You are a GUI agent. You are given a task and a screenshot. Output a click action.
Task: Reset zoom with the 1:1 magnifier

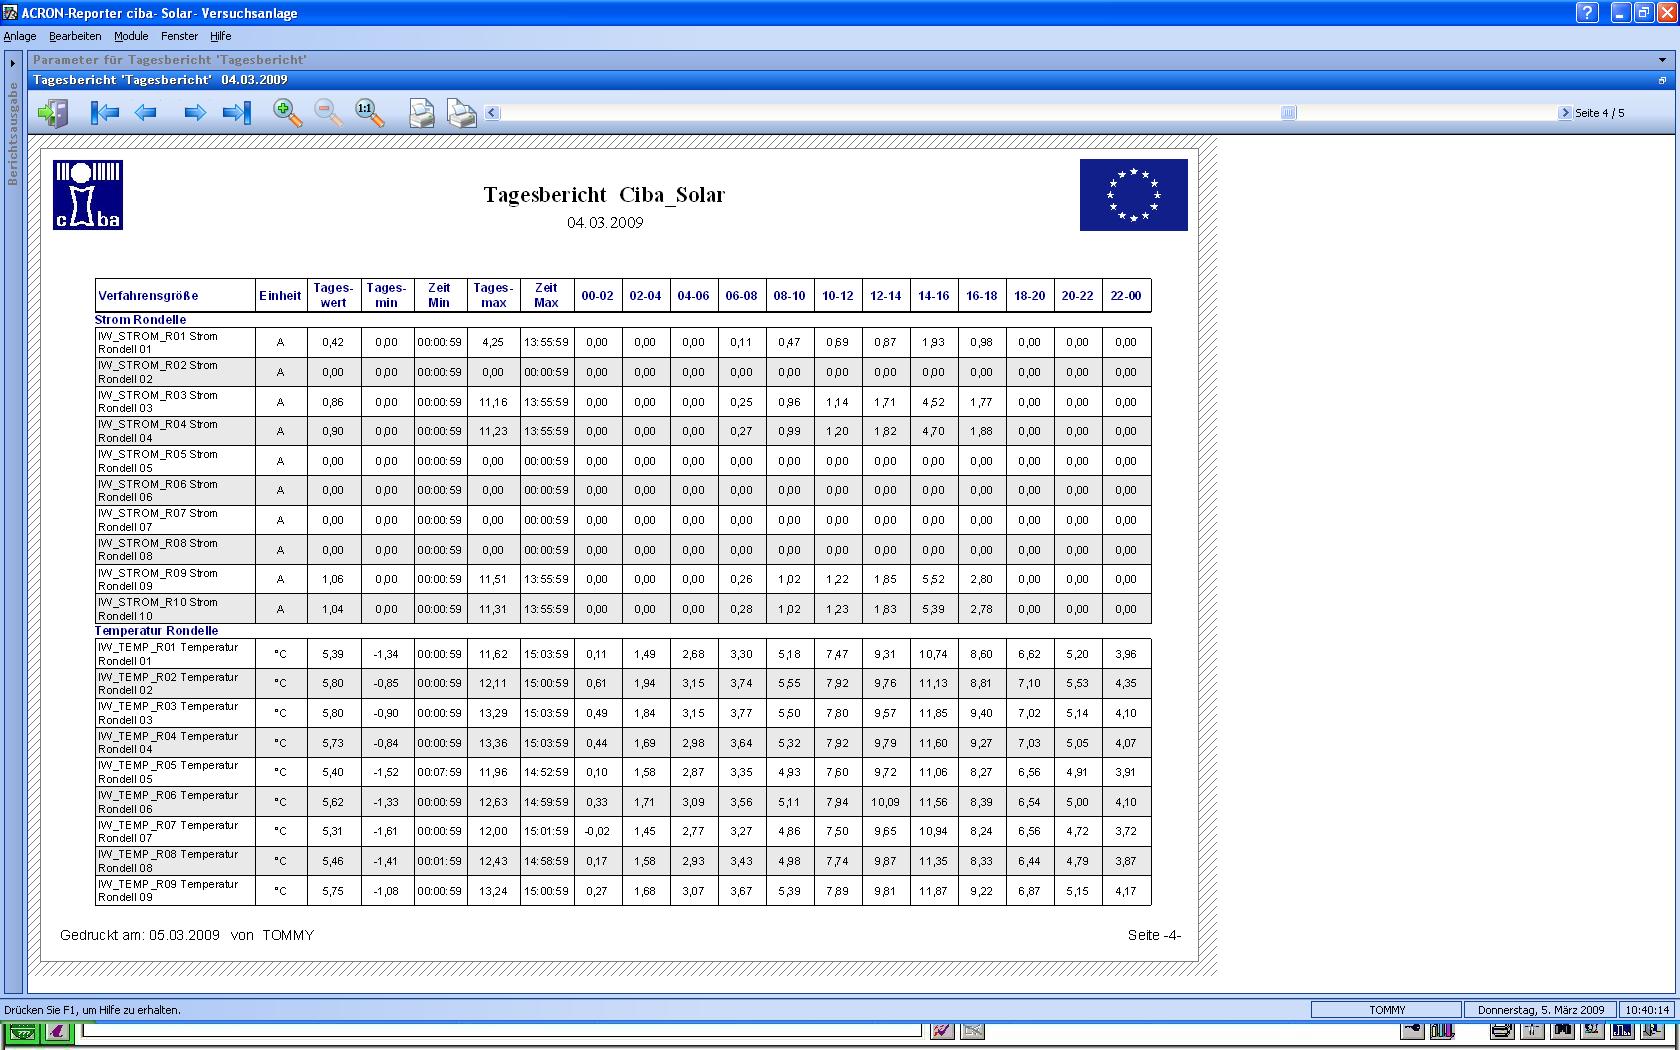pyautogui.click(x=369, y=113)
